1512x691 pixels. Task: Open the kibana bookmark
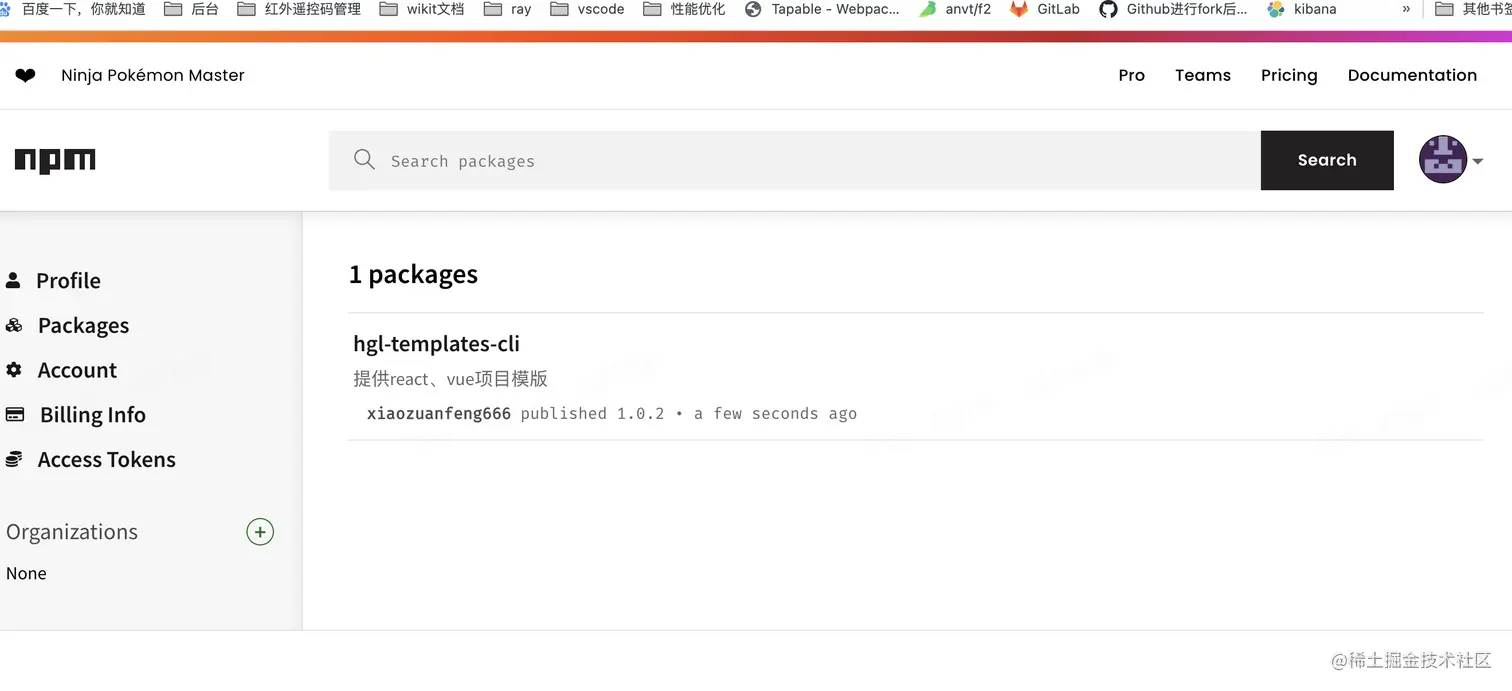coord(1302,9)
